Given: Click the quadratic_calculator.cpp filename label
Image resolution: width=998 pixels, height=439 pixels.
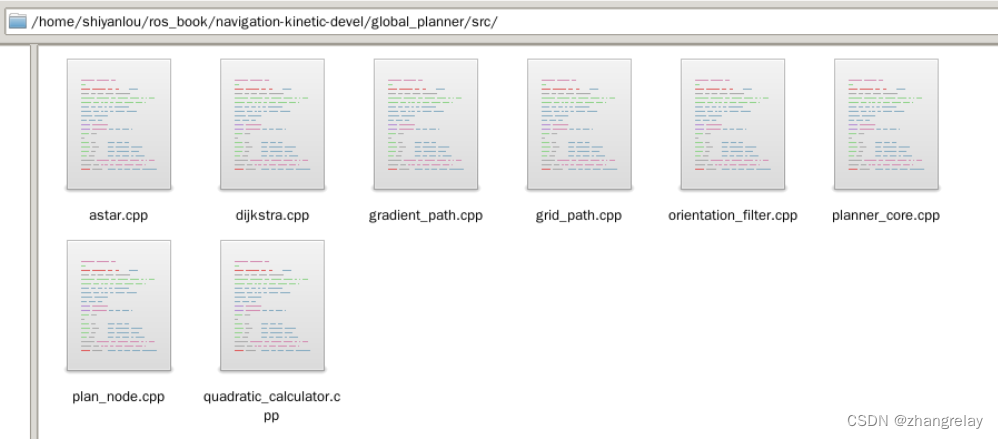Looking at the screenshot, I should pyautogui.click(x=272, y=406).
